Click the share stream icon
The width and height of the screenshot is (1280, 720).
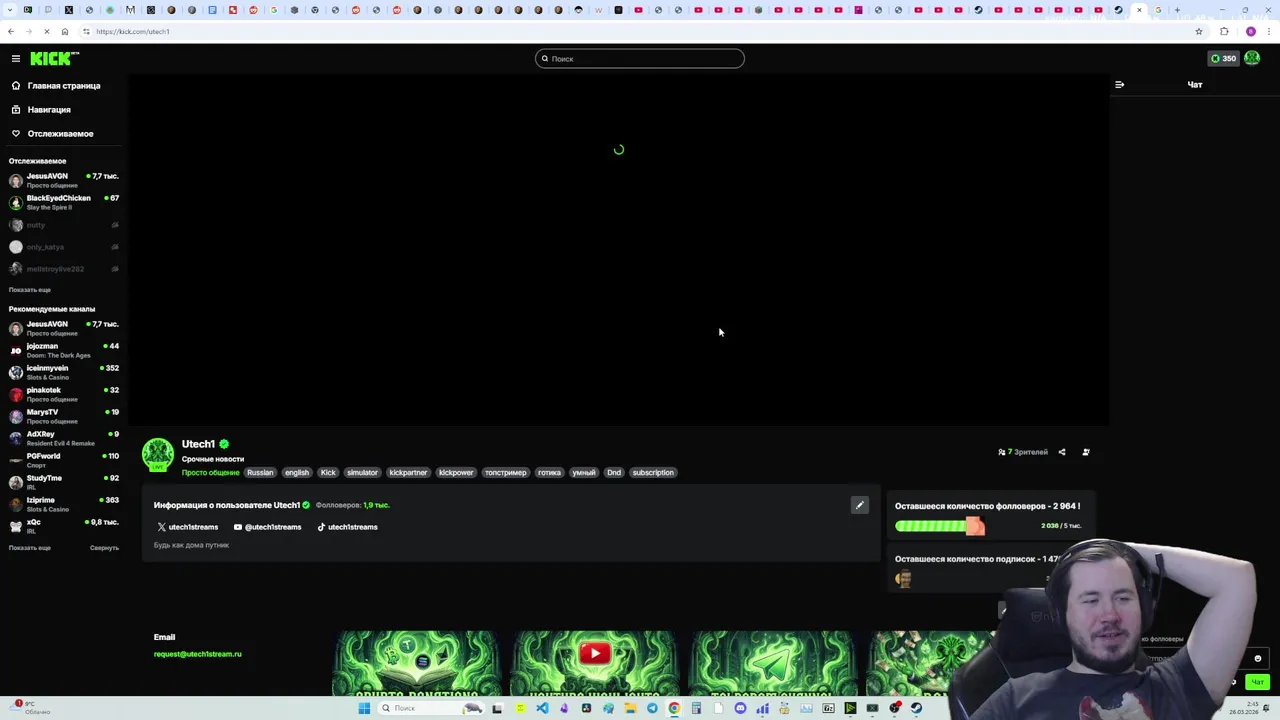pyautogui.click(x=1062, y=452)
